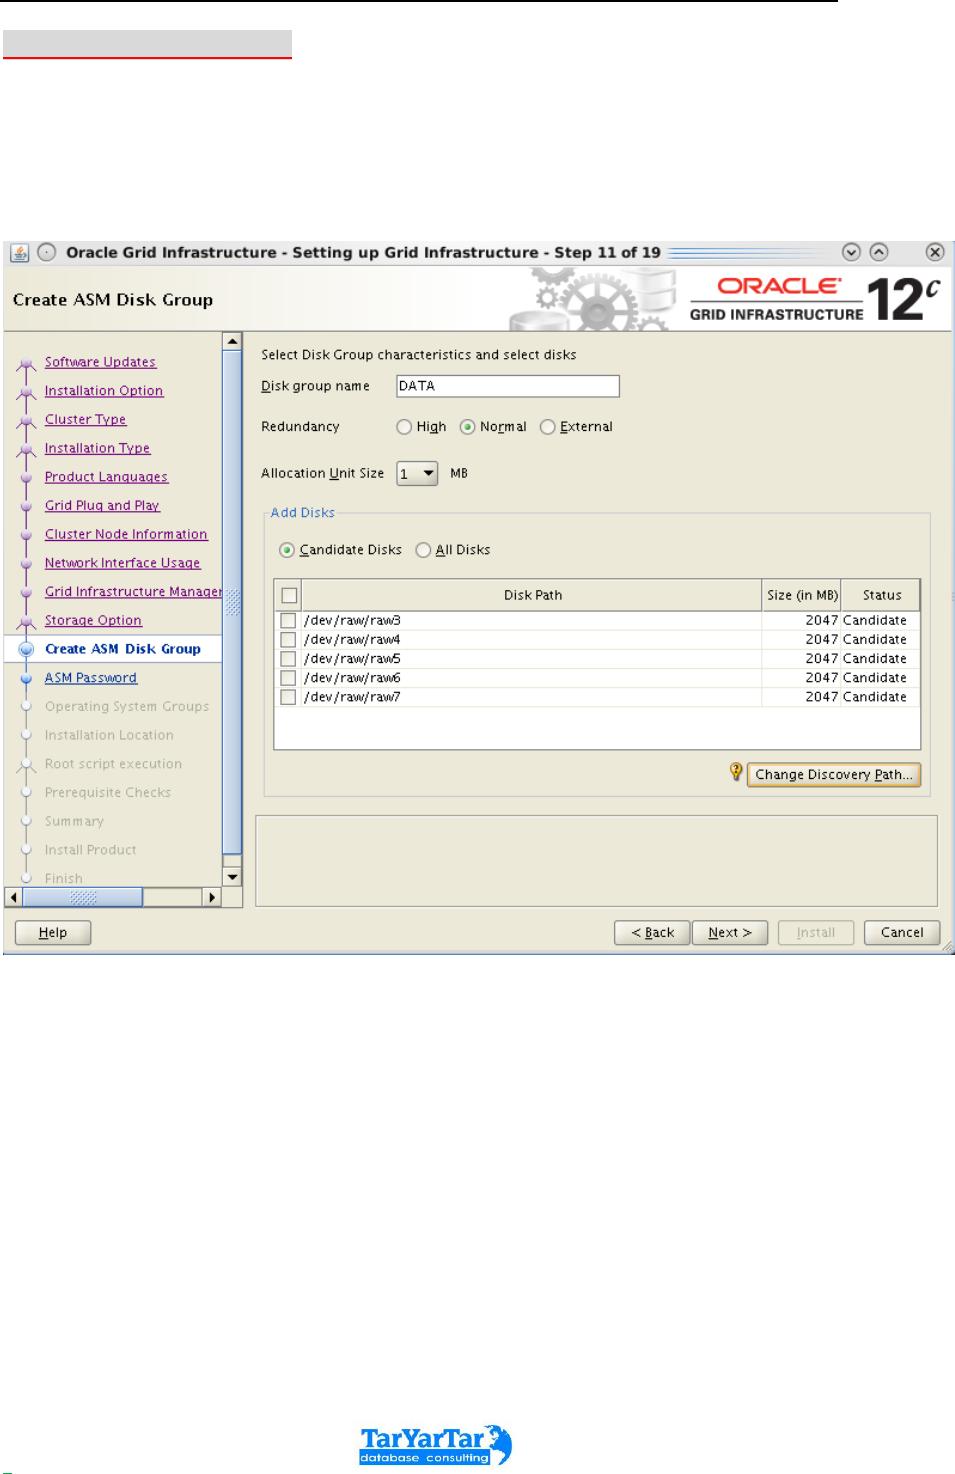955x1474 pixels.
Task: Proceed with the Next button
Action: [730, 932]
